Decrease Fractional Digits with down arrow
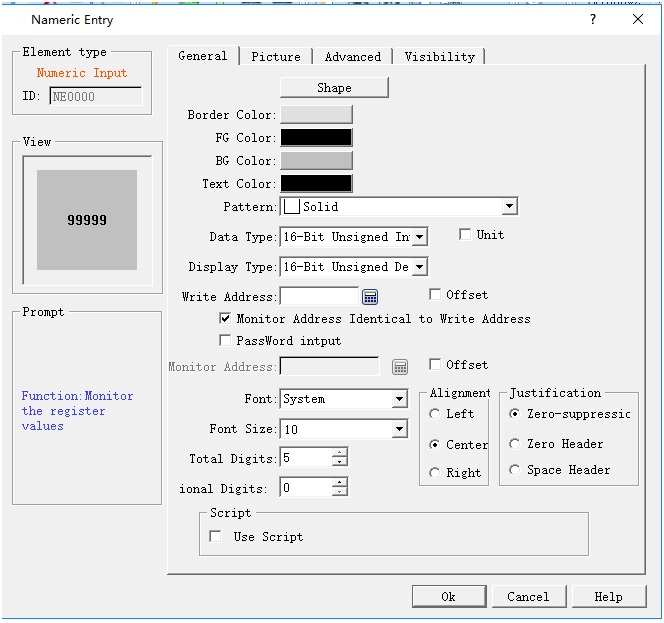This screenshot has width=664, height=623. [340, 493]
